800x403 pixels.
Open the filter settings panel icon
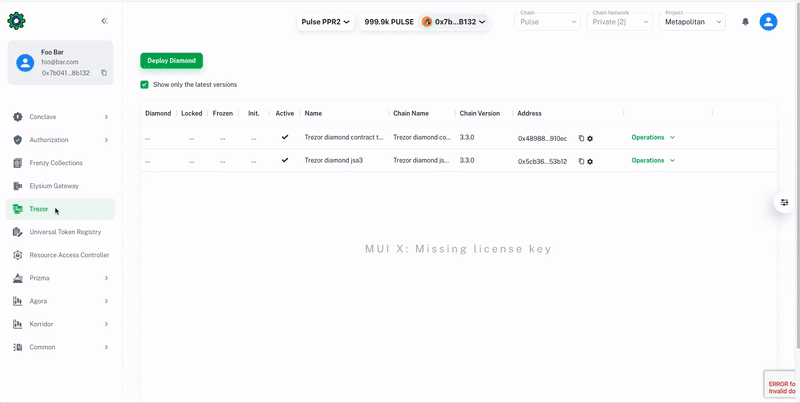tap(785, 203)
